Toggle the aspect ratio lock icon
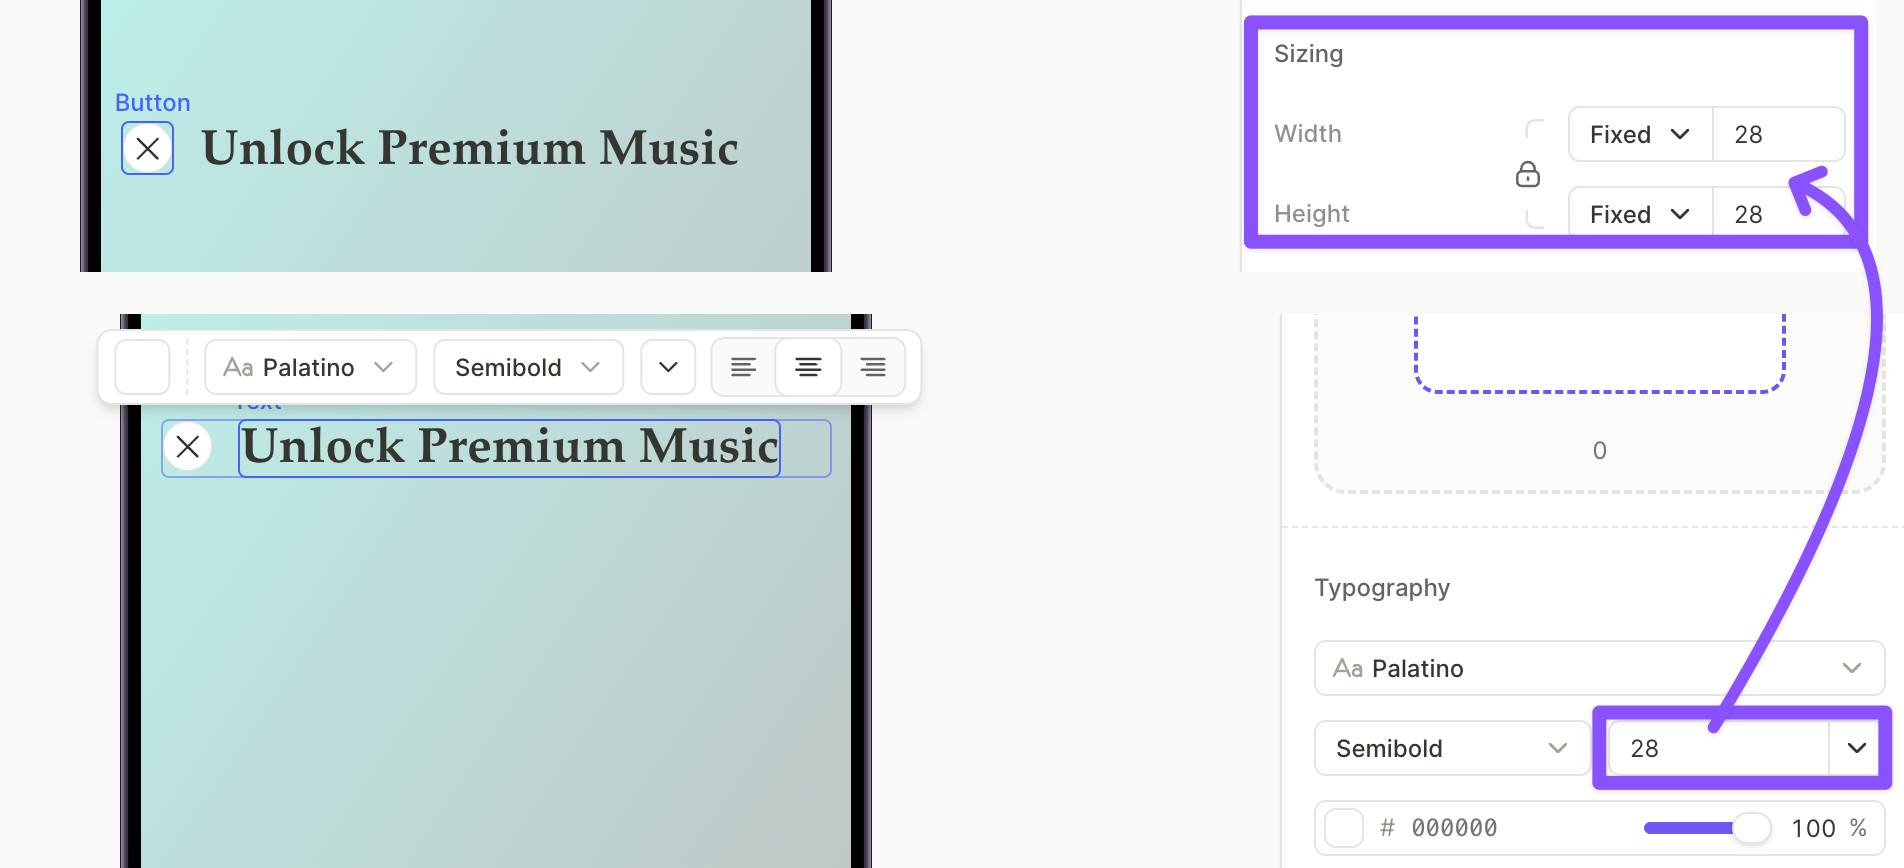 point(1528,175)
